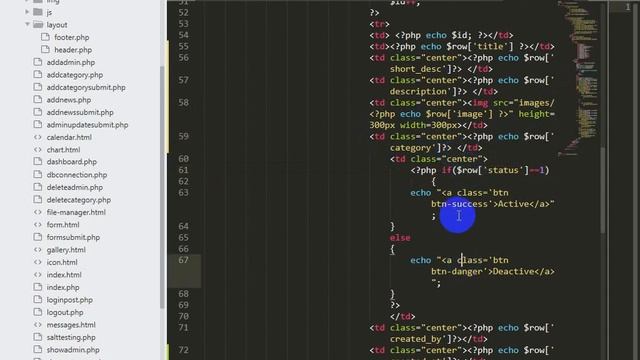Click the folder icon beside js

coord(38,12)
